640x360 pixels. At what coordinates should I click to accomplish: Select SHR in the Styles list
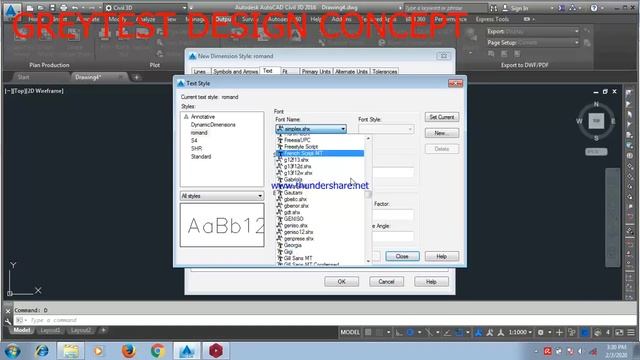click(196, 149)
